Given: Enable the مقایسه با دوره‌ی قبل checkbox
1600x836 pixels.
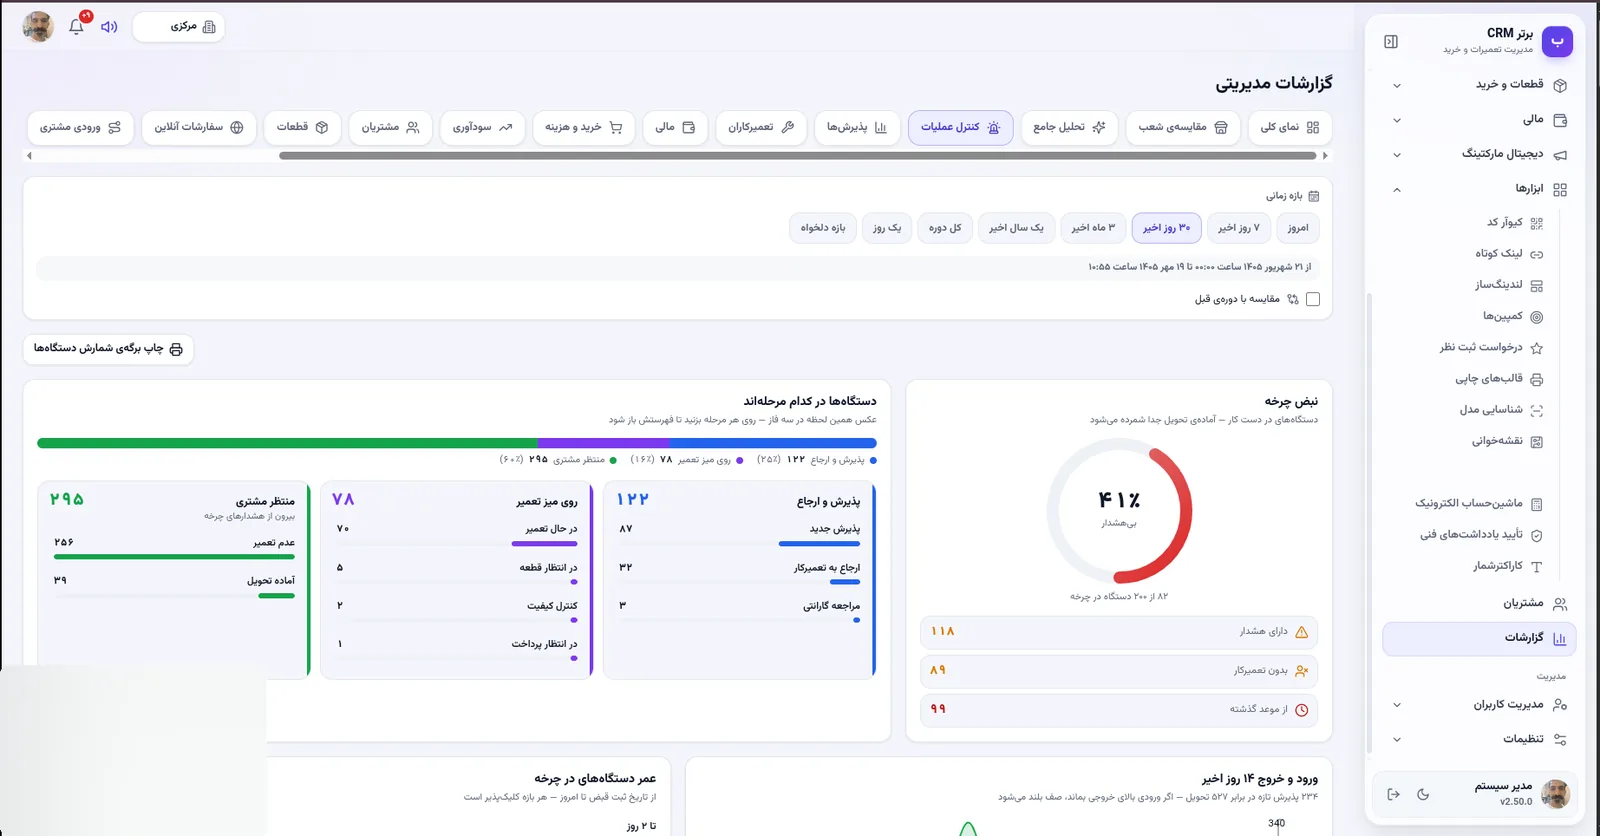Looking at the screenshot, I should click(1313, 299).
